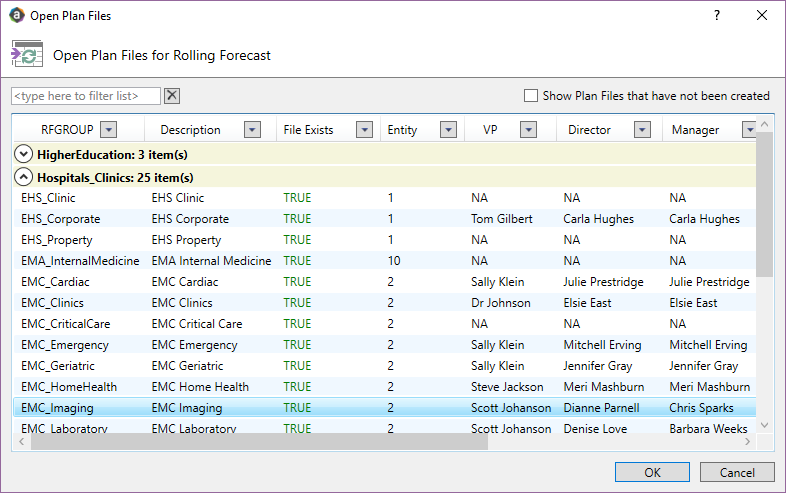Screen dimensions: 786x493
Task: Click the Tom Gilbert VP cell
Action: (502, 219)
